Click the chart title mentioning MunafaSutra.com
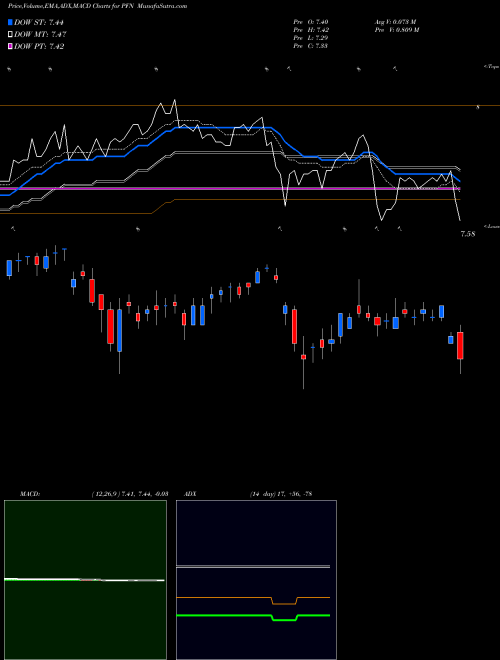 point(97,6)
